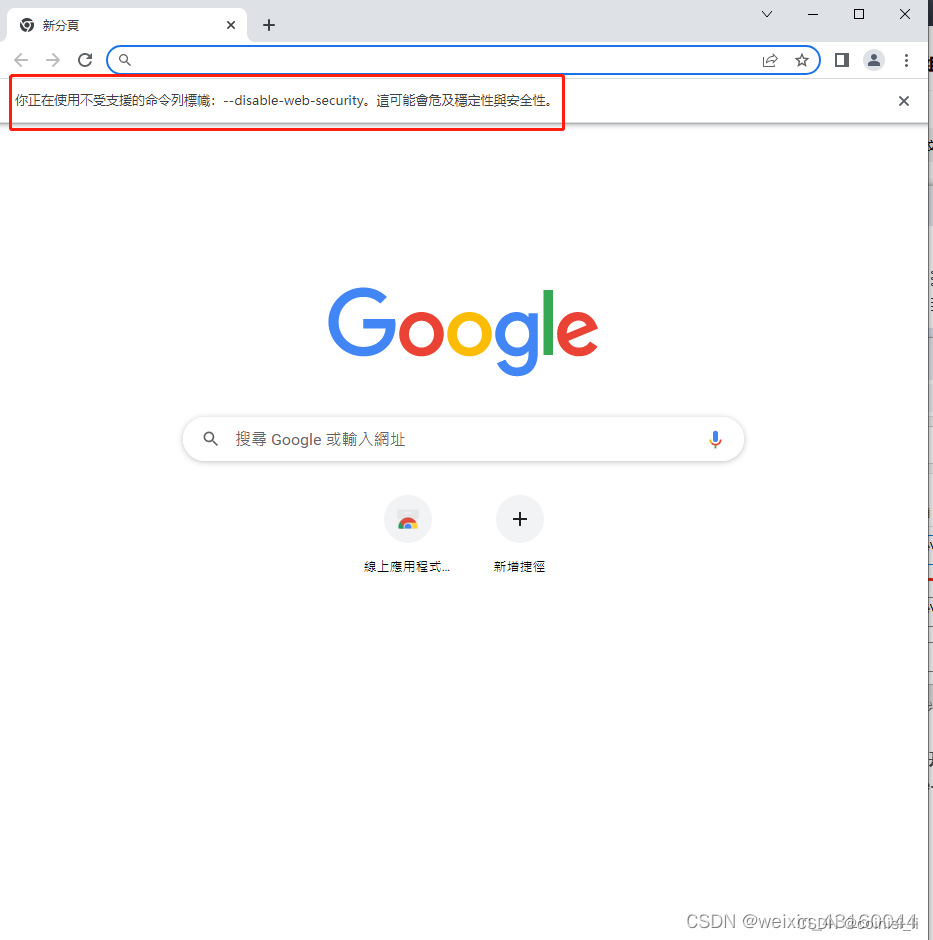Dismiss the disable-web-security warning bar

click(904, 101)
